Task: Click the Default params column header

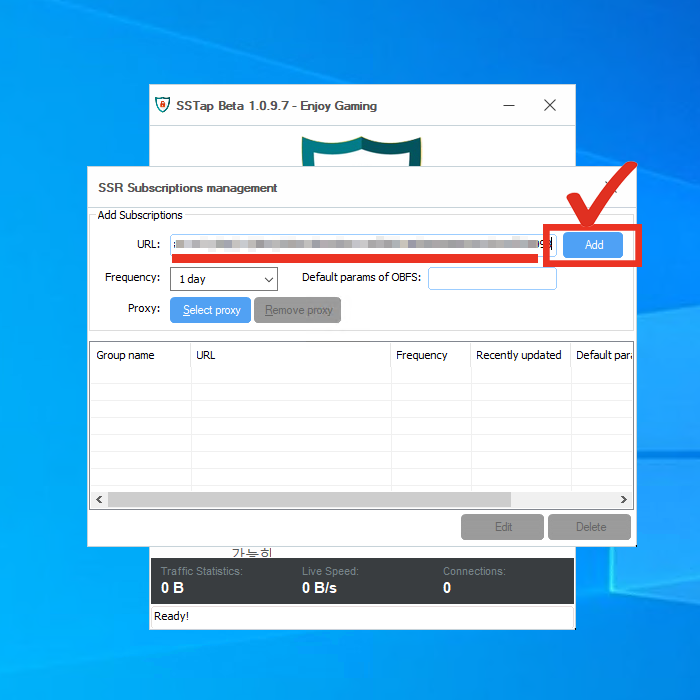Action: pyautogui.click(x=602, y=355)
